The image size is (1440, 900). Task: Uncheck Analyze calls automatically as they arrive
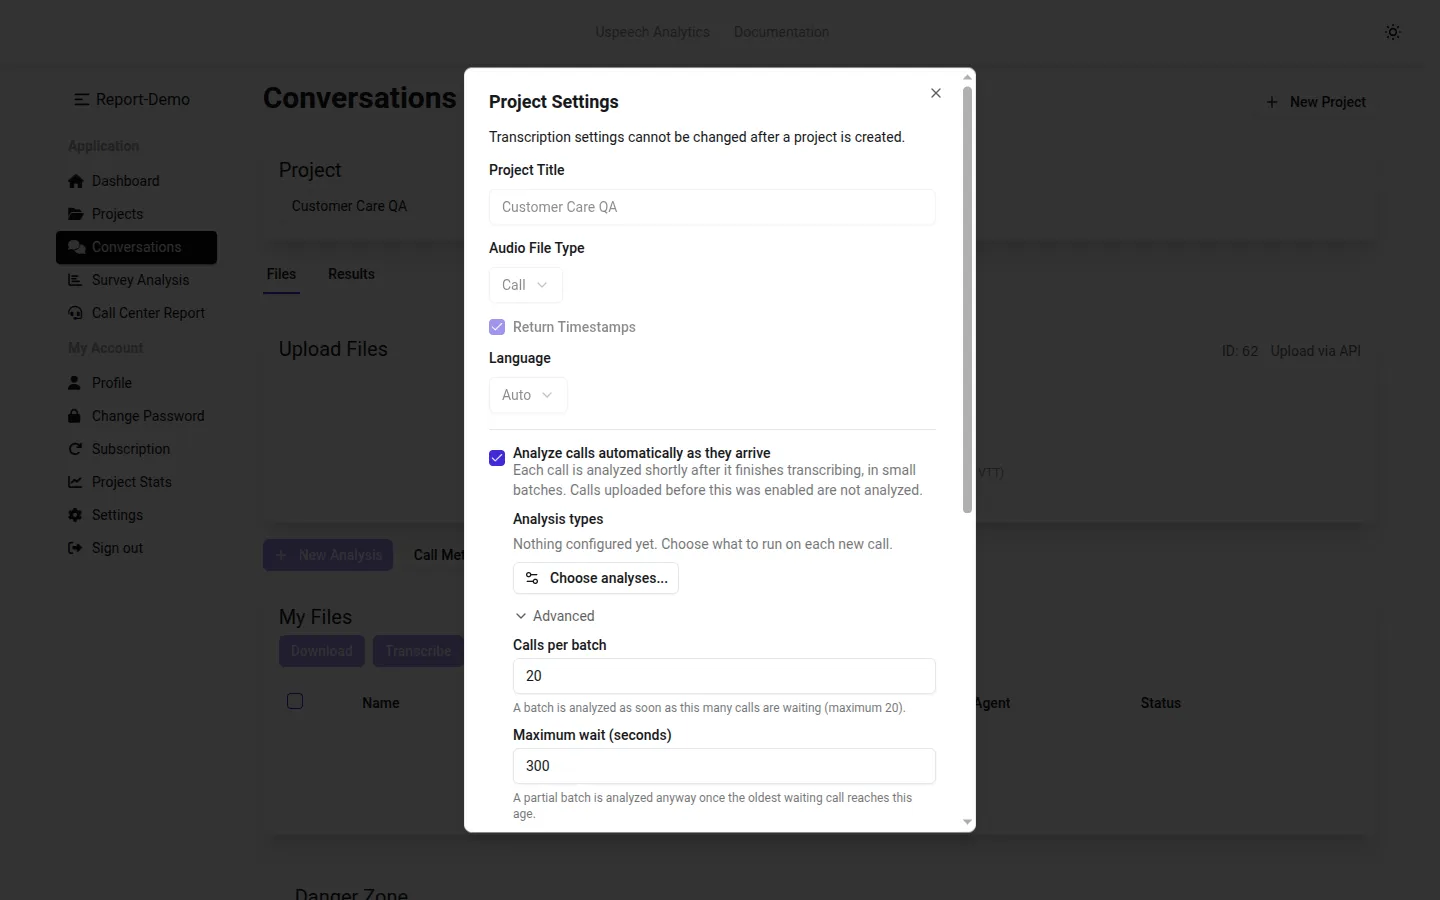tap(497, 458)
